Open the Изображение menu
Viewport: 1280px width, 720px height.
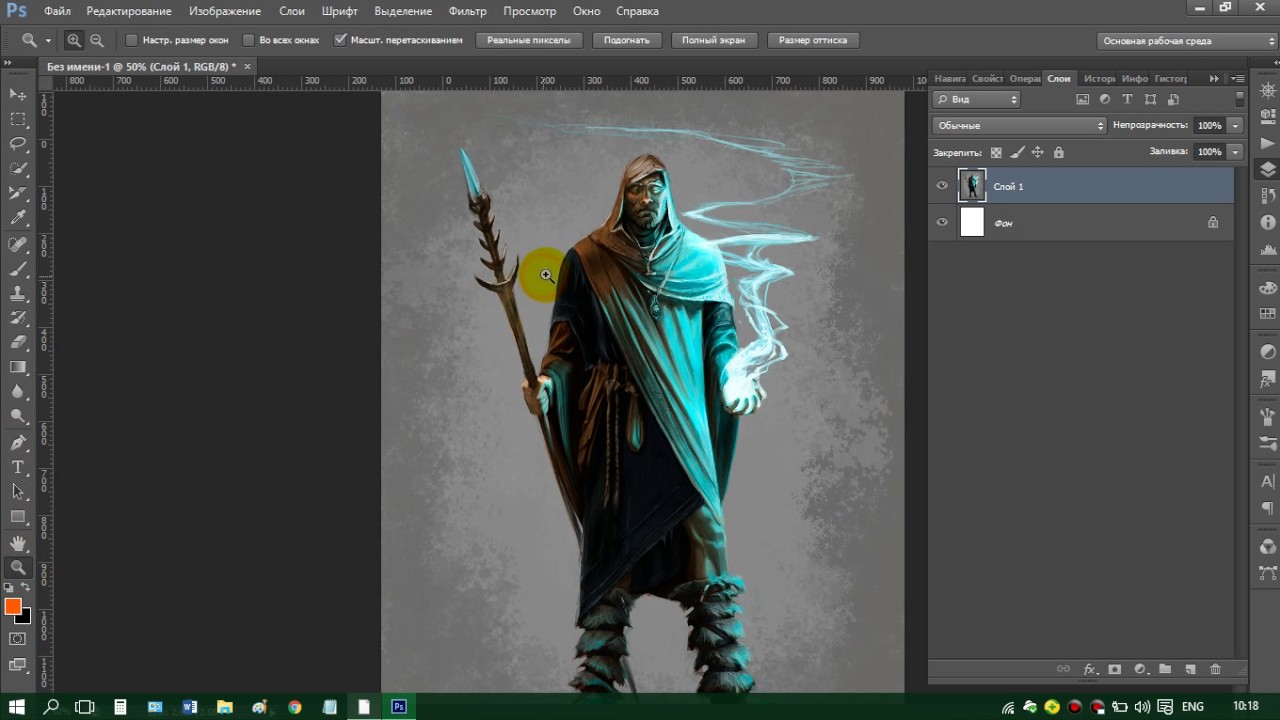tap(225, 11)
